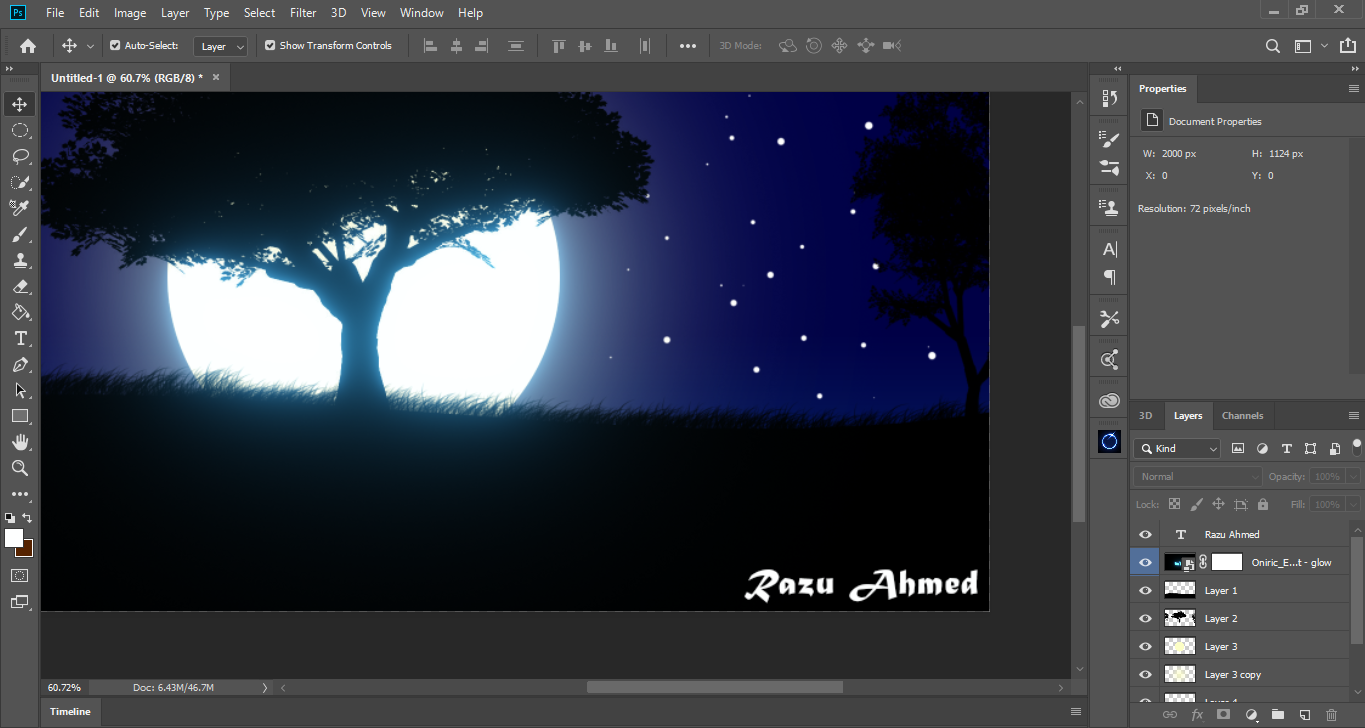The image size is (1365, 728).
Task: Swap foreground and background colors
Action: click(x=28, y=518)
